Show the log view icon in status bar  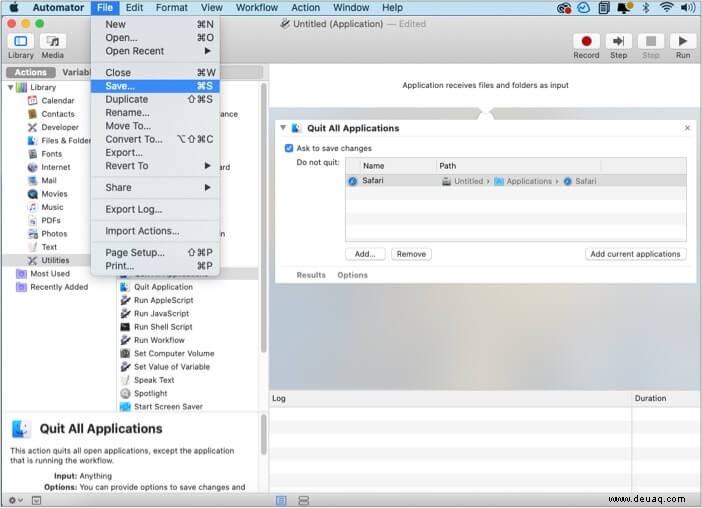(281, 500)
